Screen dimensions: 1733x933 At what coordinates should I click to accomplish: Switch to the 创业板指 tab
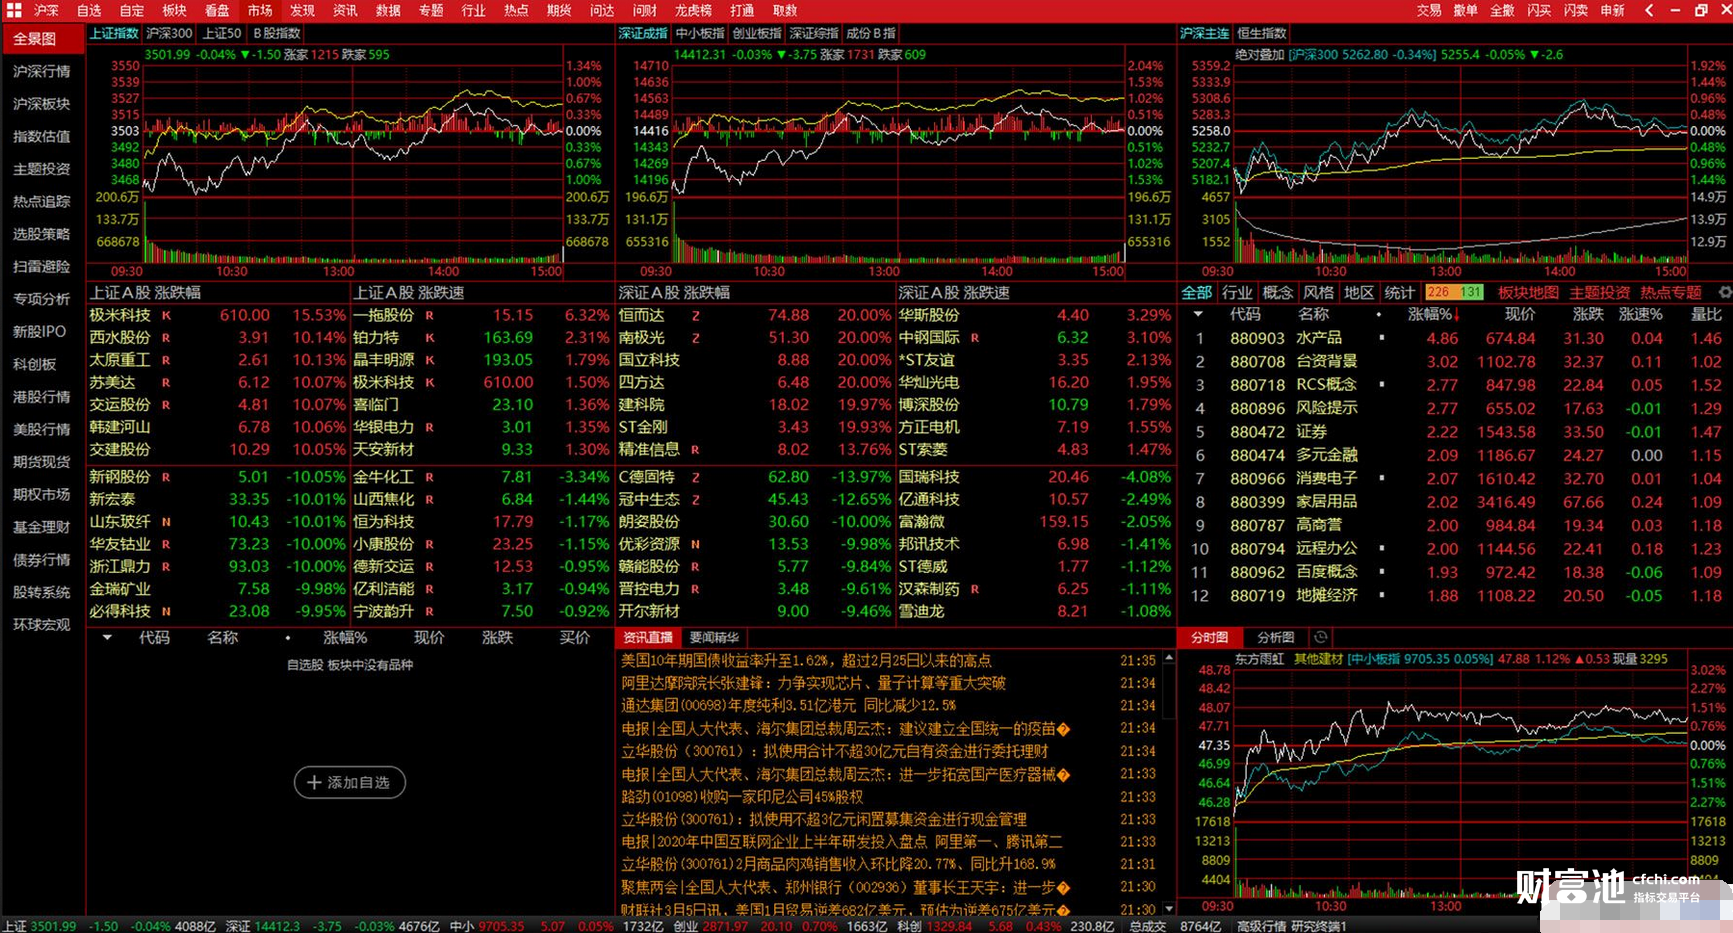756,33
